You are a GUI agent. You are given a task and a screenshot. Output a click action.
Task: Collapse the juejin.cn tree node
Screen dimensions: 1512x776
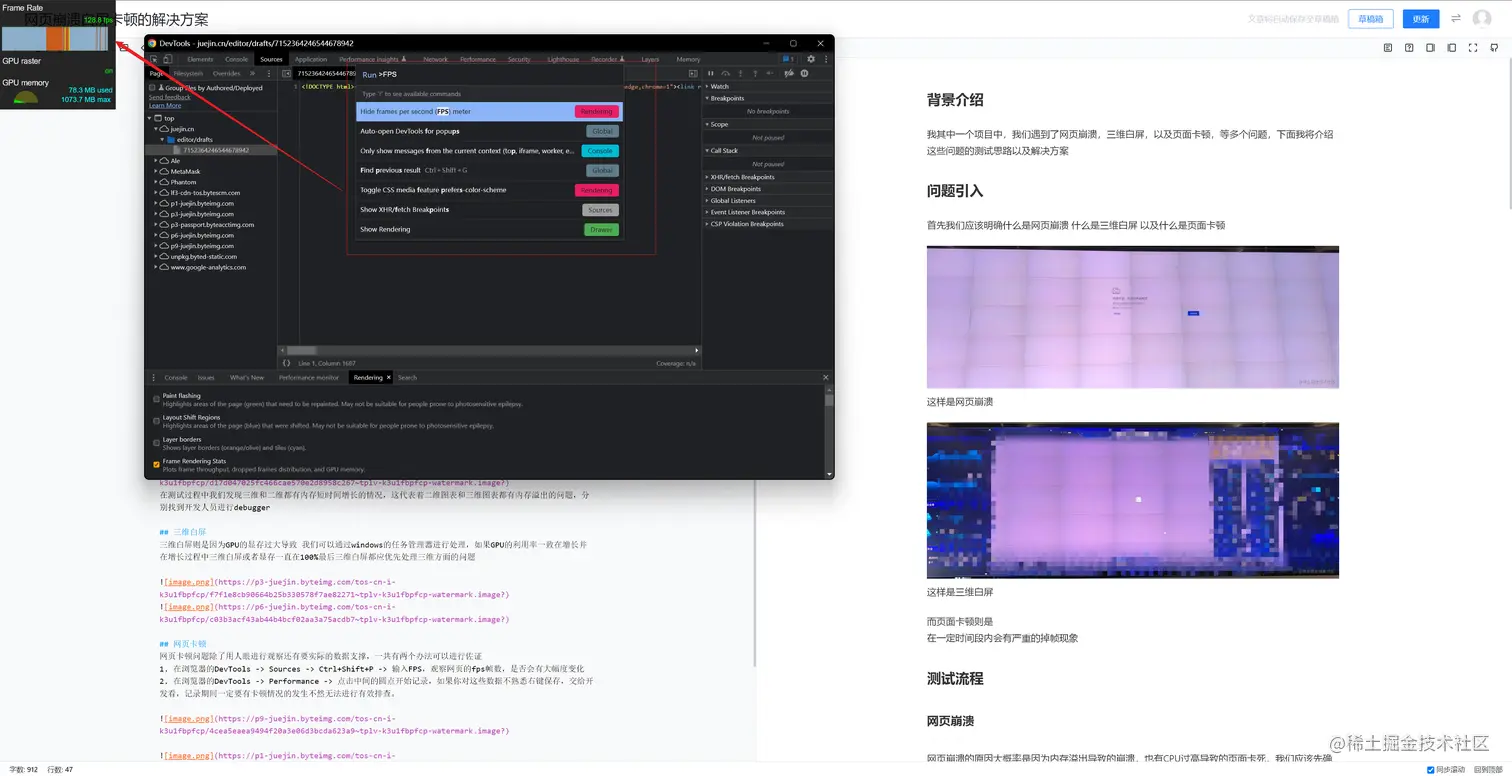156,129
